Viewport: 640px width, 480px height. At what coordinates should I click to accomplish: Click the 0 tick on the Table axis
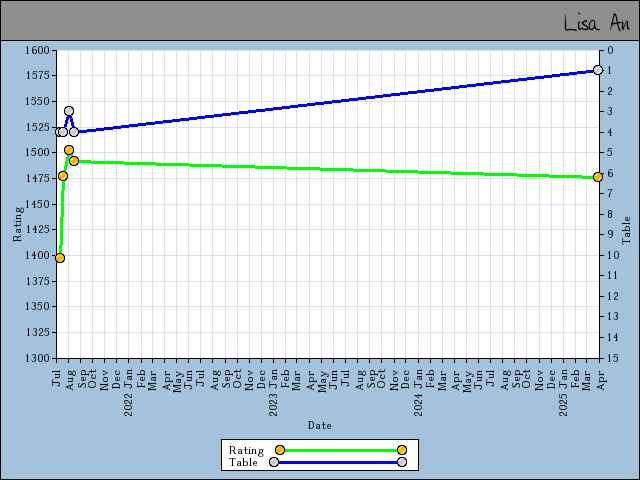(610, 51)
